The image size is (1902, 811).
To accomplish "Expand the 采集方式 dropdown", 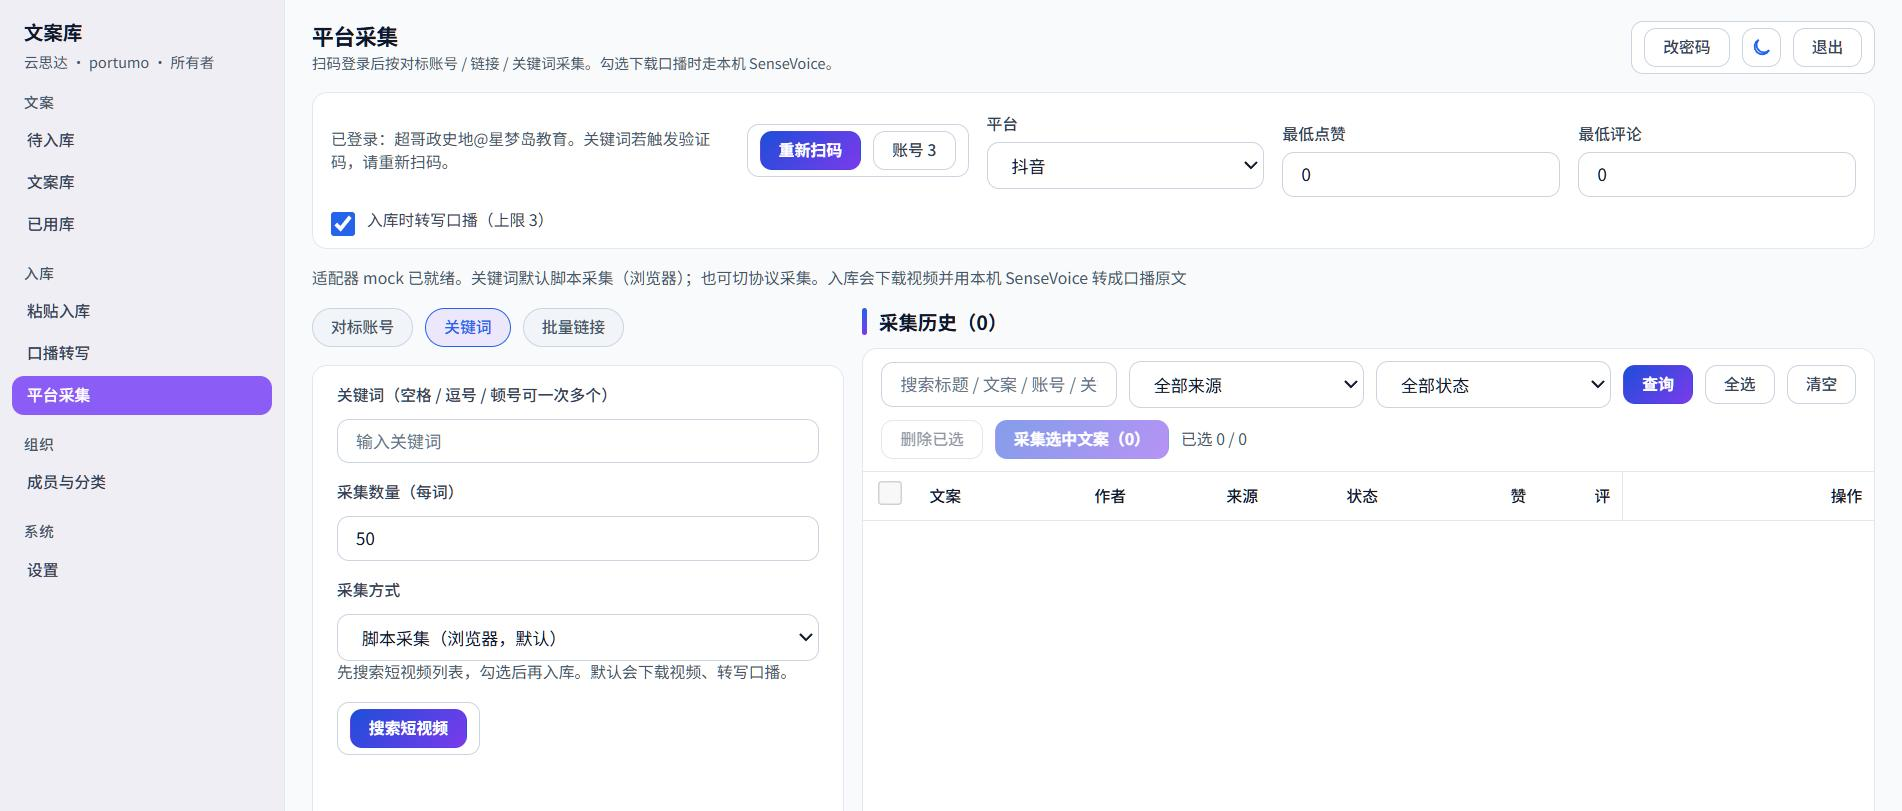I will point(578,638).
